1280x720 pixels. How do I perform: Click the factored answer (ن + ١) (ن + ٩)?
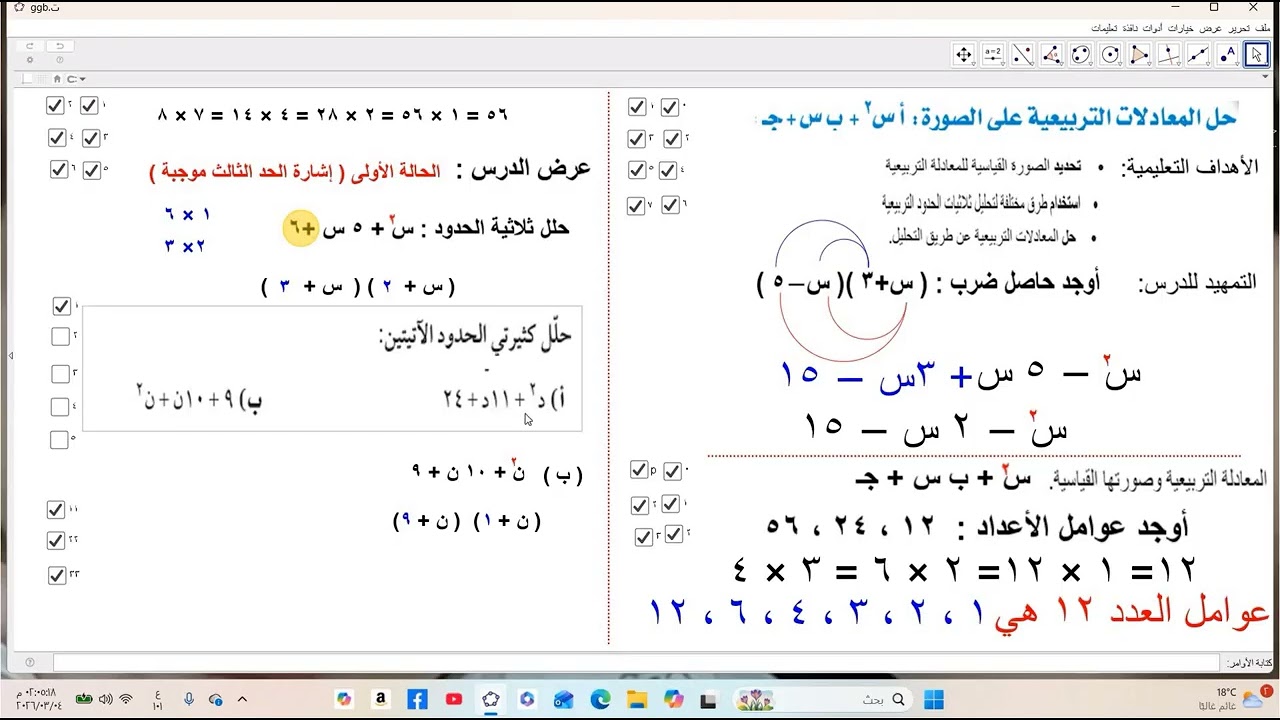[x=467, y=521]
